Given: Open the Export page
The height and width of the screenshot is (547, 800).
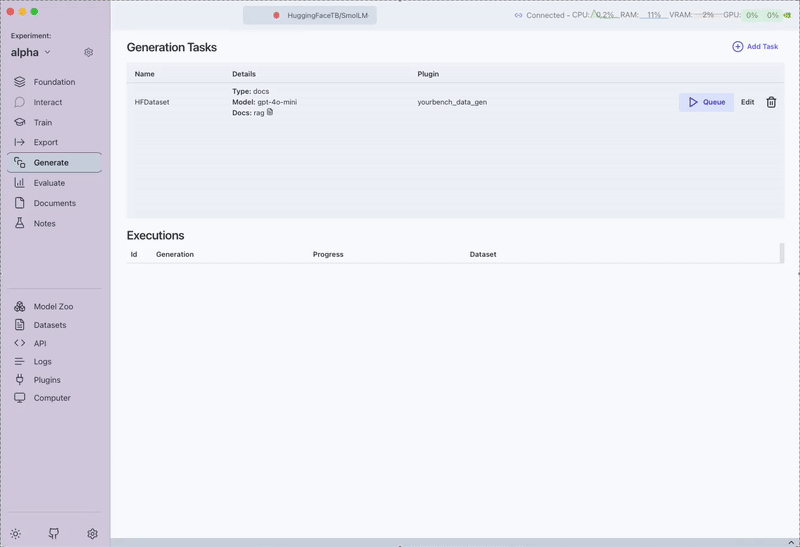Looking at the screenshot, I should tap(45, 142).
